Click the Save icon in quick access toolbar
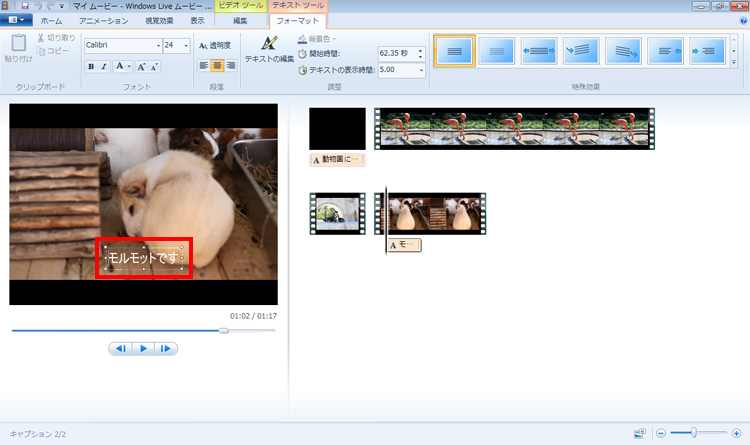The width and height of the screenshot is (750, 445). tap(25, 6)
